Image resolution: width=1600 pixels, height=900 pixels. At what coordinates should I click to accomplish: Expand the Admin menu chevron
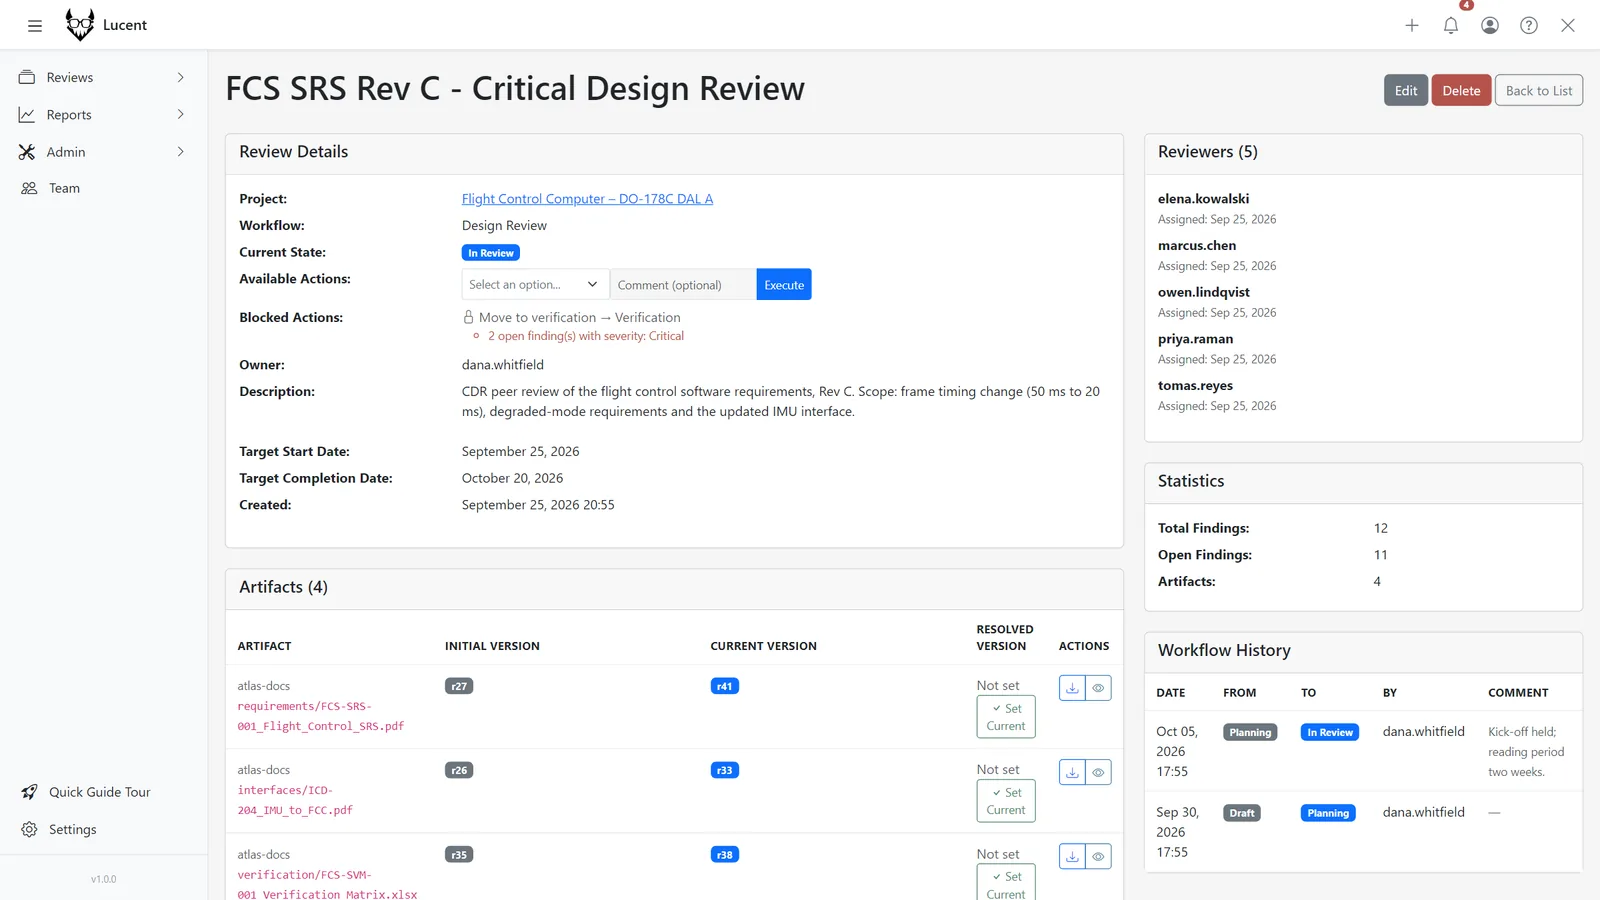pos(181,152)
